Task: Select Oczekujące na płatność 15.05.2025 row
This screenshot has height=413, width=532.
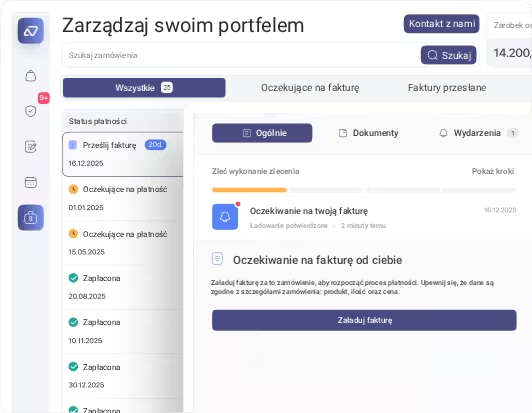Action: 124,243
